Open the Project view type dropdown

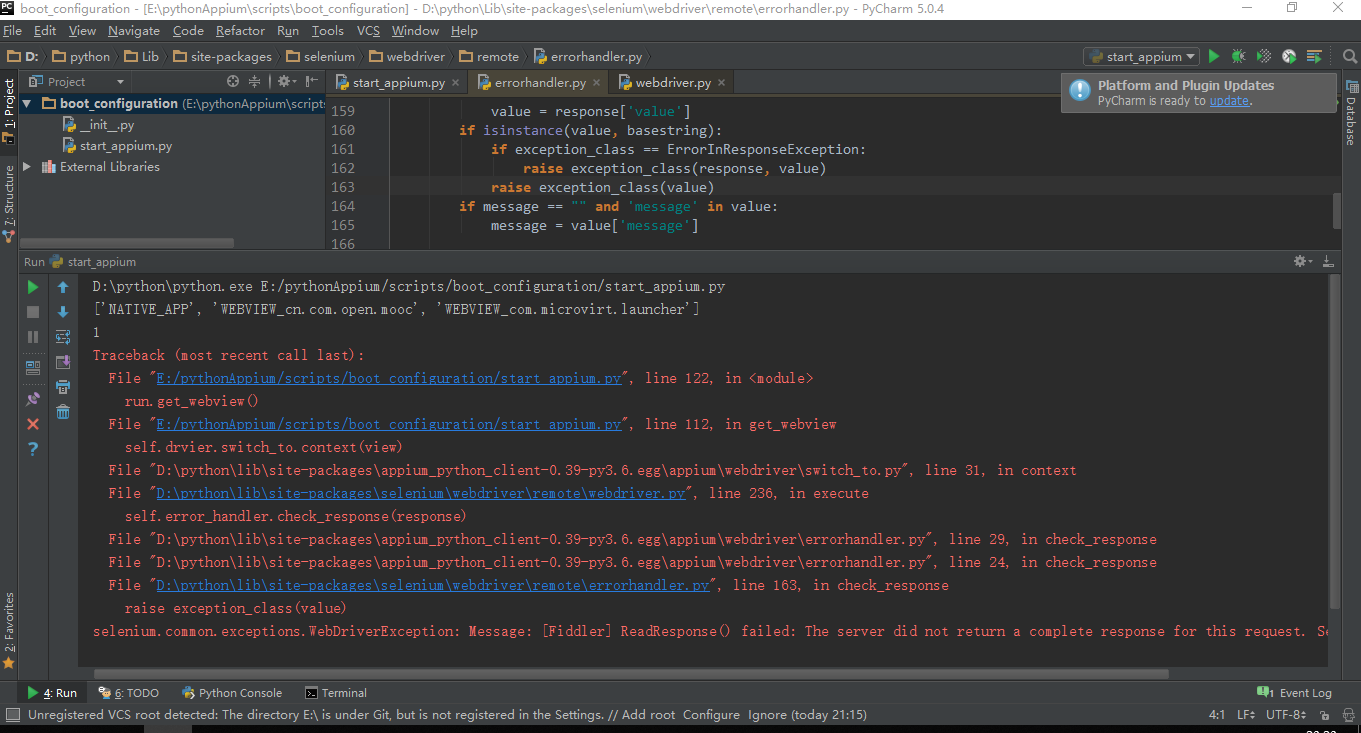[x=76, y=82]
